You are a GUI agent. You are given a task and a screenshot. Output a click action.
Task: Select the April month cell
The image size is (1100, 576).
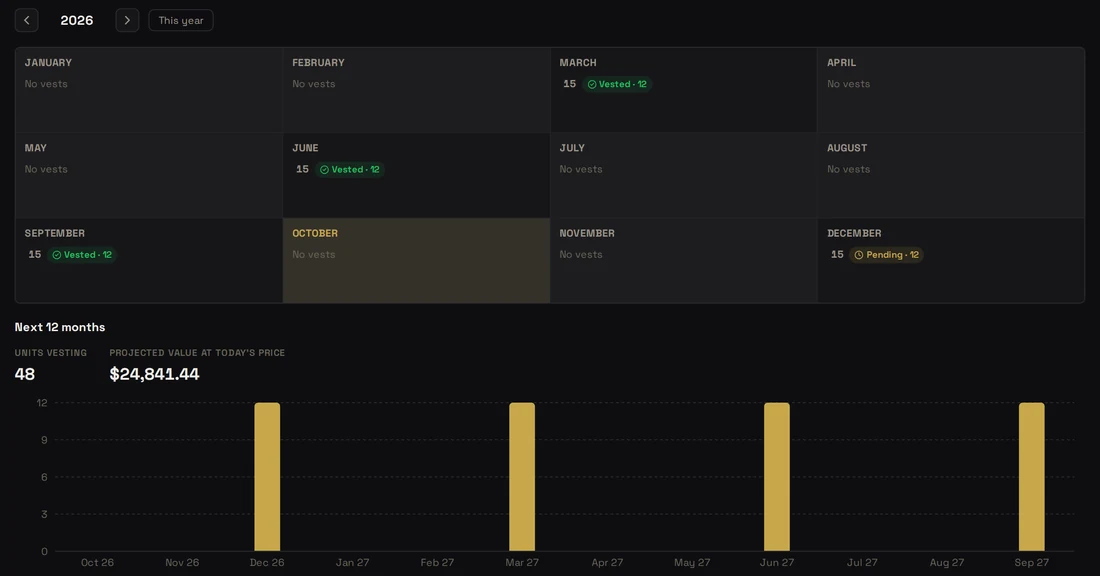(x=951, y=90)
